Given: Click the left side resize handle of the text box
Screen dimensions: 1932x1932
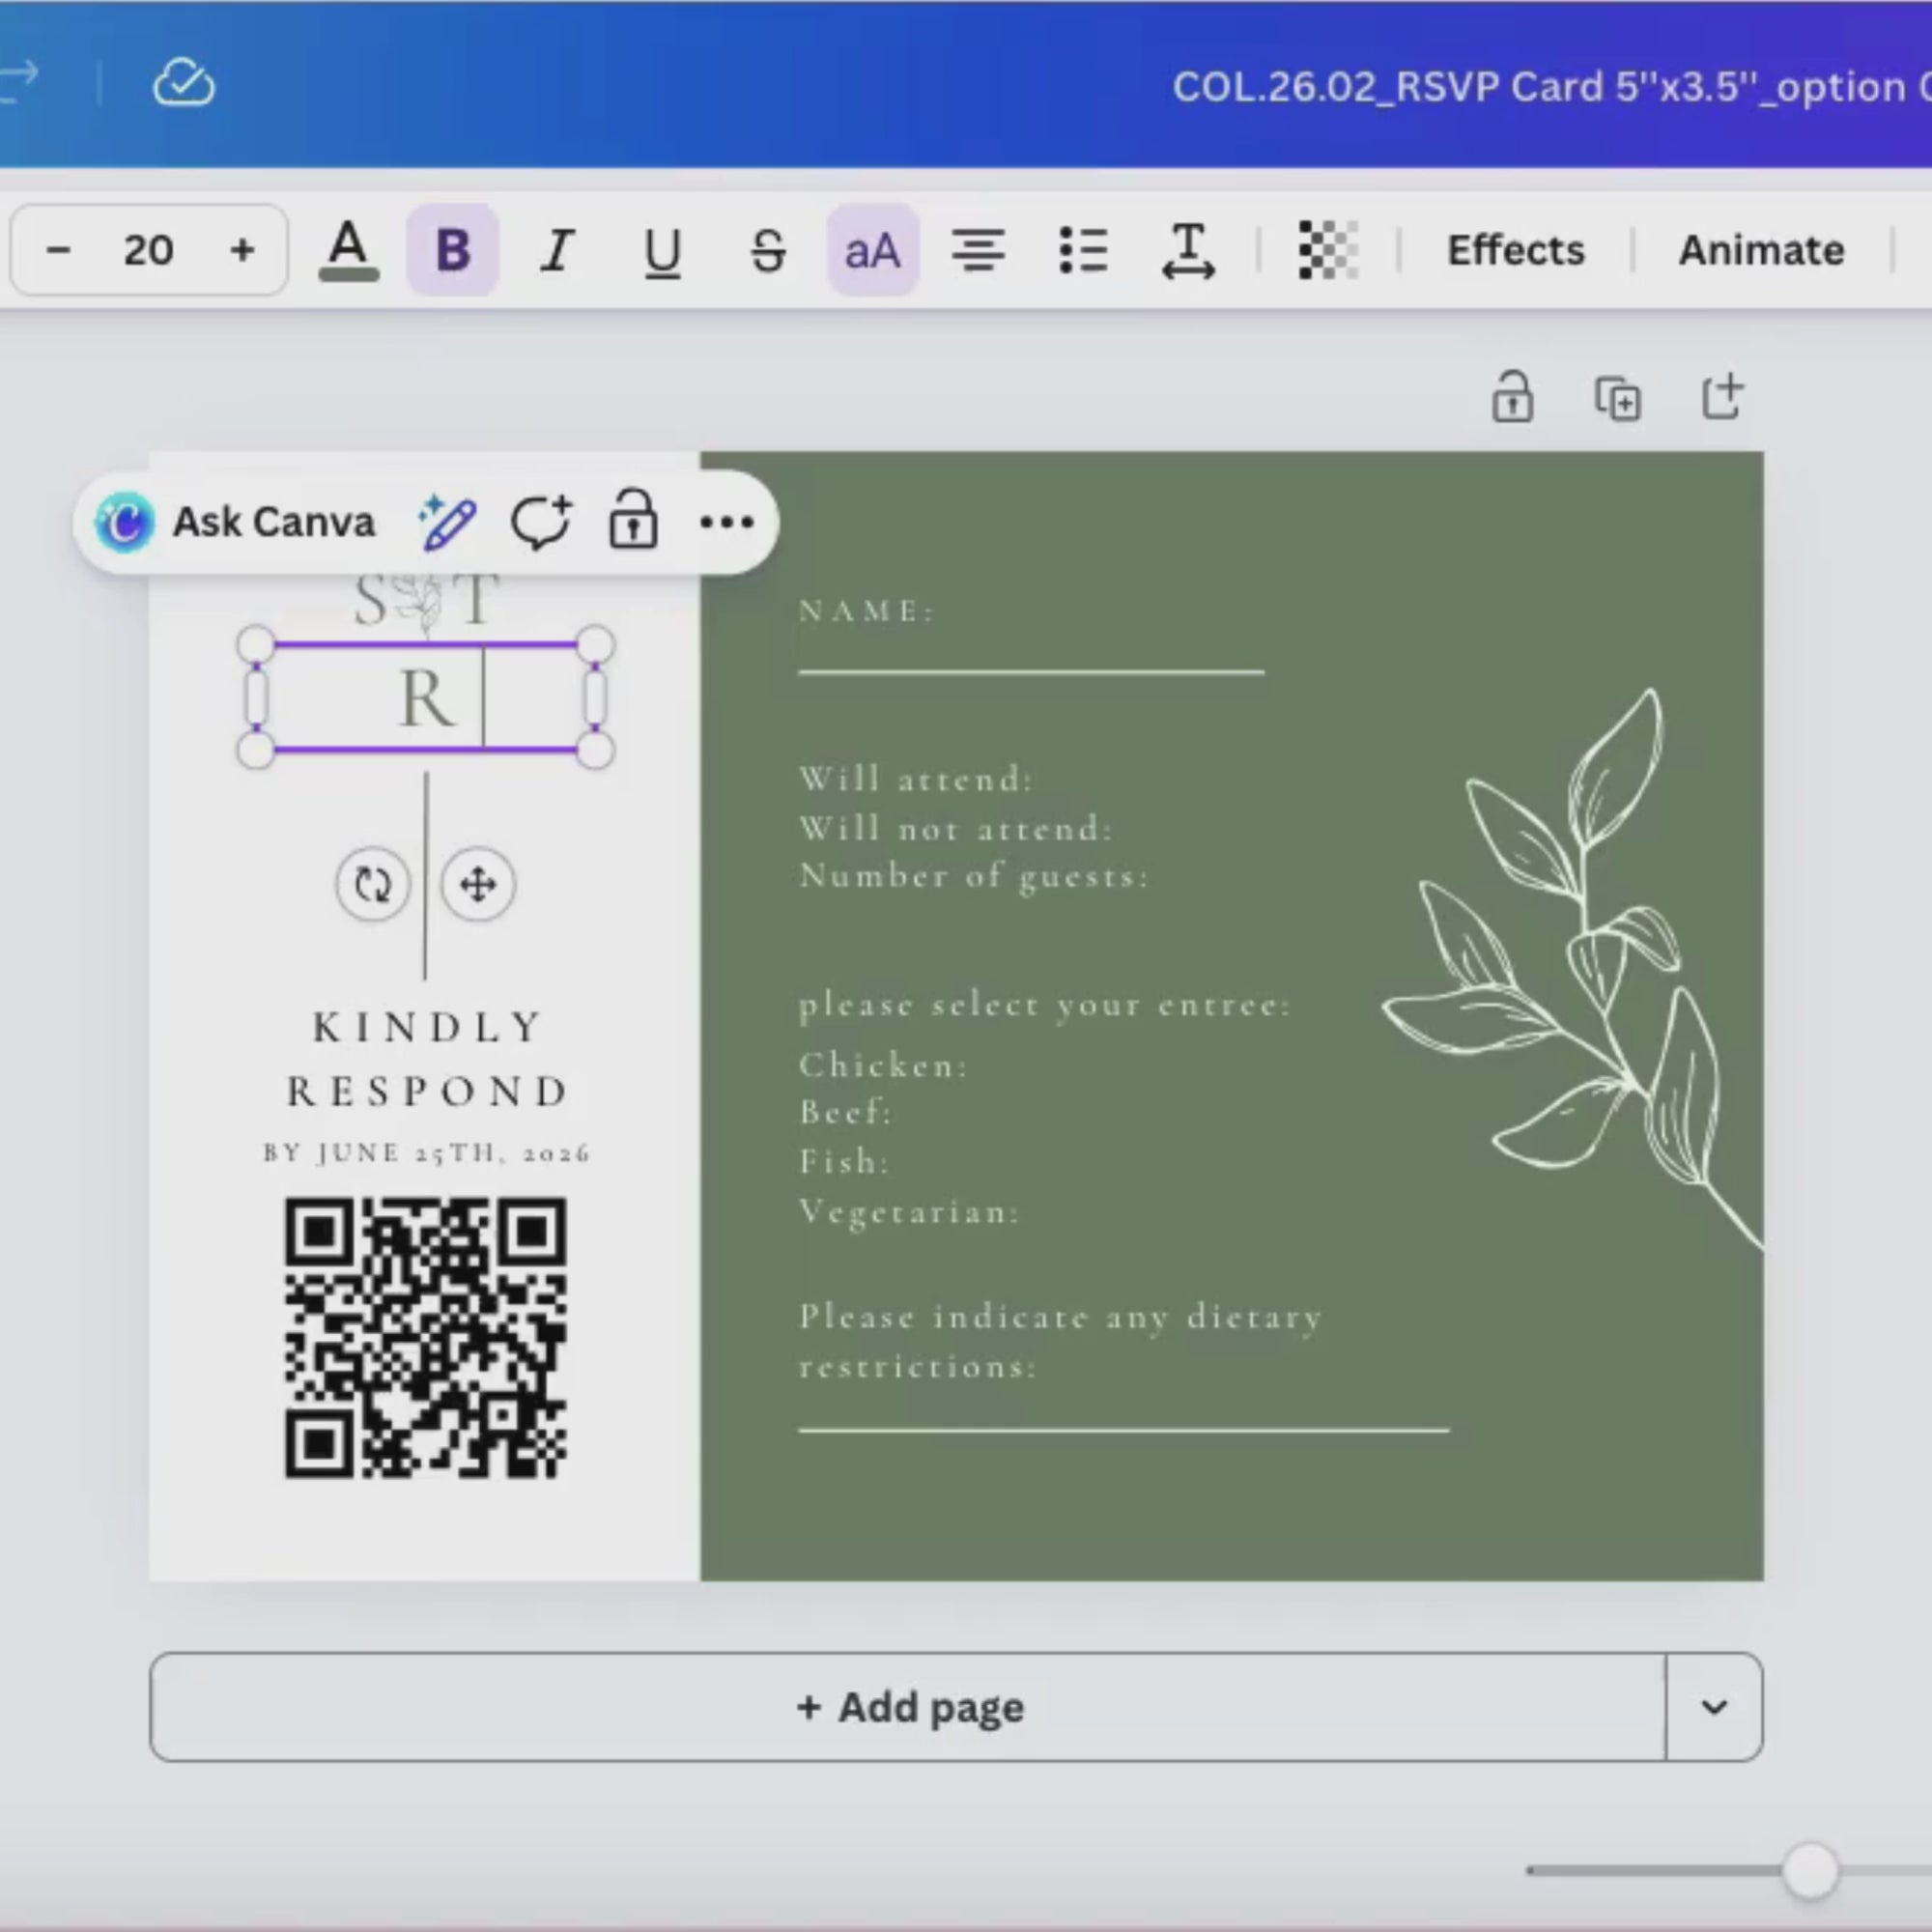Looking at the screenshot, I should click(256, 697).
